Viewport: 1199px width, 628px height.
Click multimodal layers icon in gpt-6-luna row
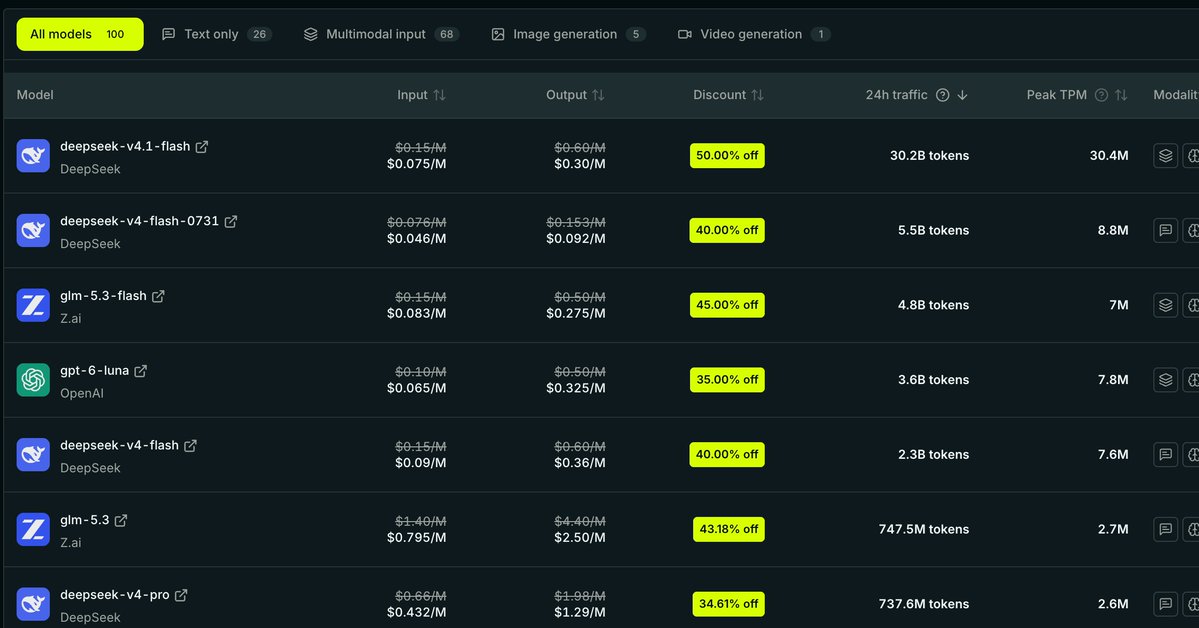1165,379
